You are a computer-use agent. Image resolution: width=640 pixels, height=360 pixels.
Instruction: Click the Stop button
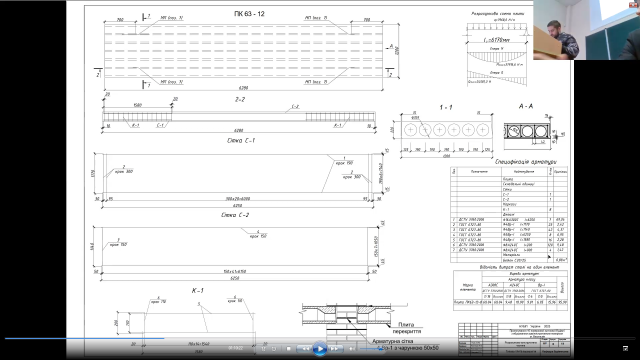289,349
